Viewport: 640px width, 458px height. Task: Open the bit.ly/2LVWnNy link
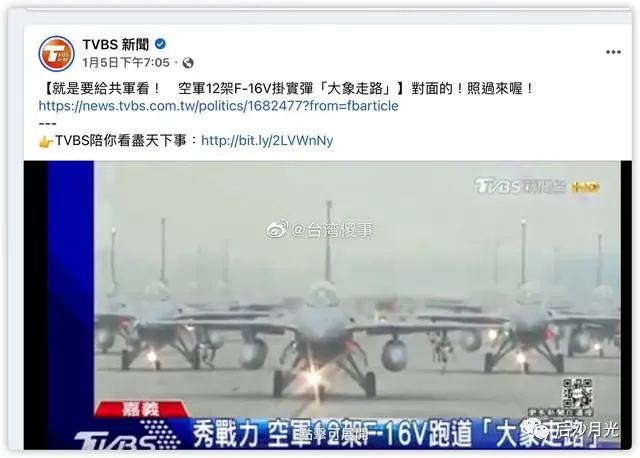267,141
